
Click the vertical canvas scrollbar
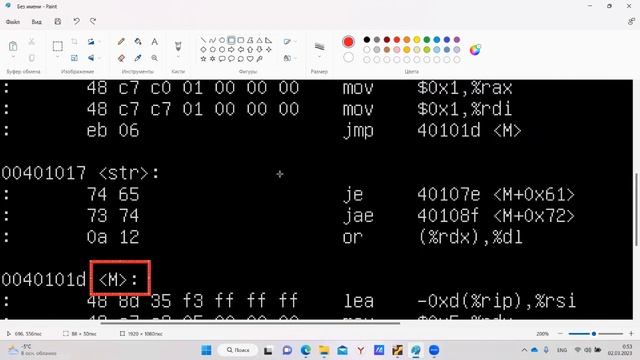[x=636, y=209]
